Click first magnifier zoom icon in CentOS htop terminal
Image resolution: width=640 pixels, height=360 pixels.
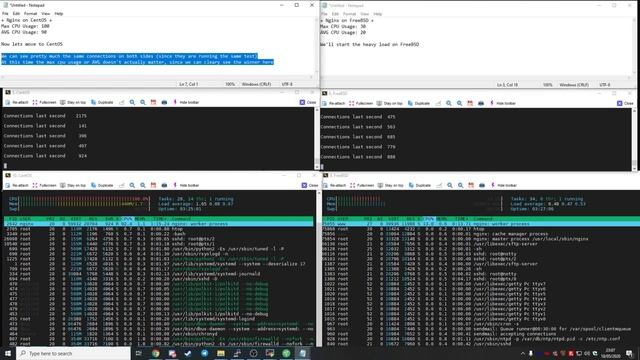[x=132, y=185]
